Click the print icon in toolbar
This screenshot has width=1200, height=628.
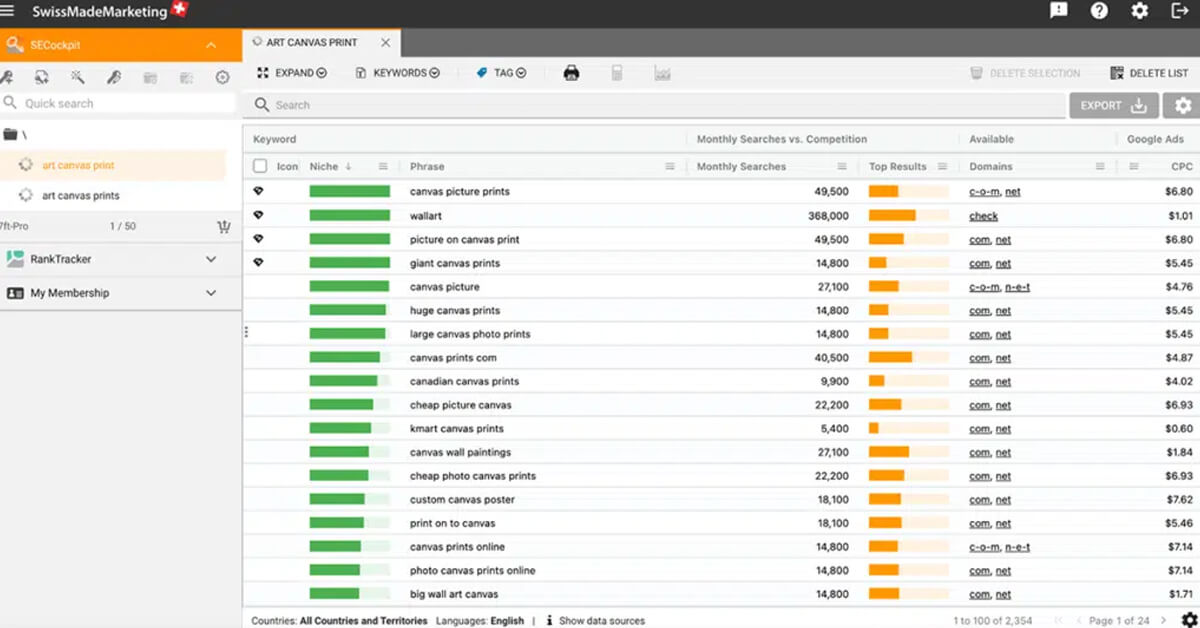point(571,73)
